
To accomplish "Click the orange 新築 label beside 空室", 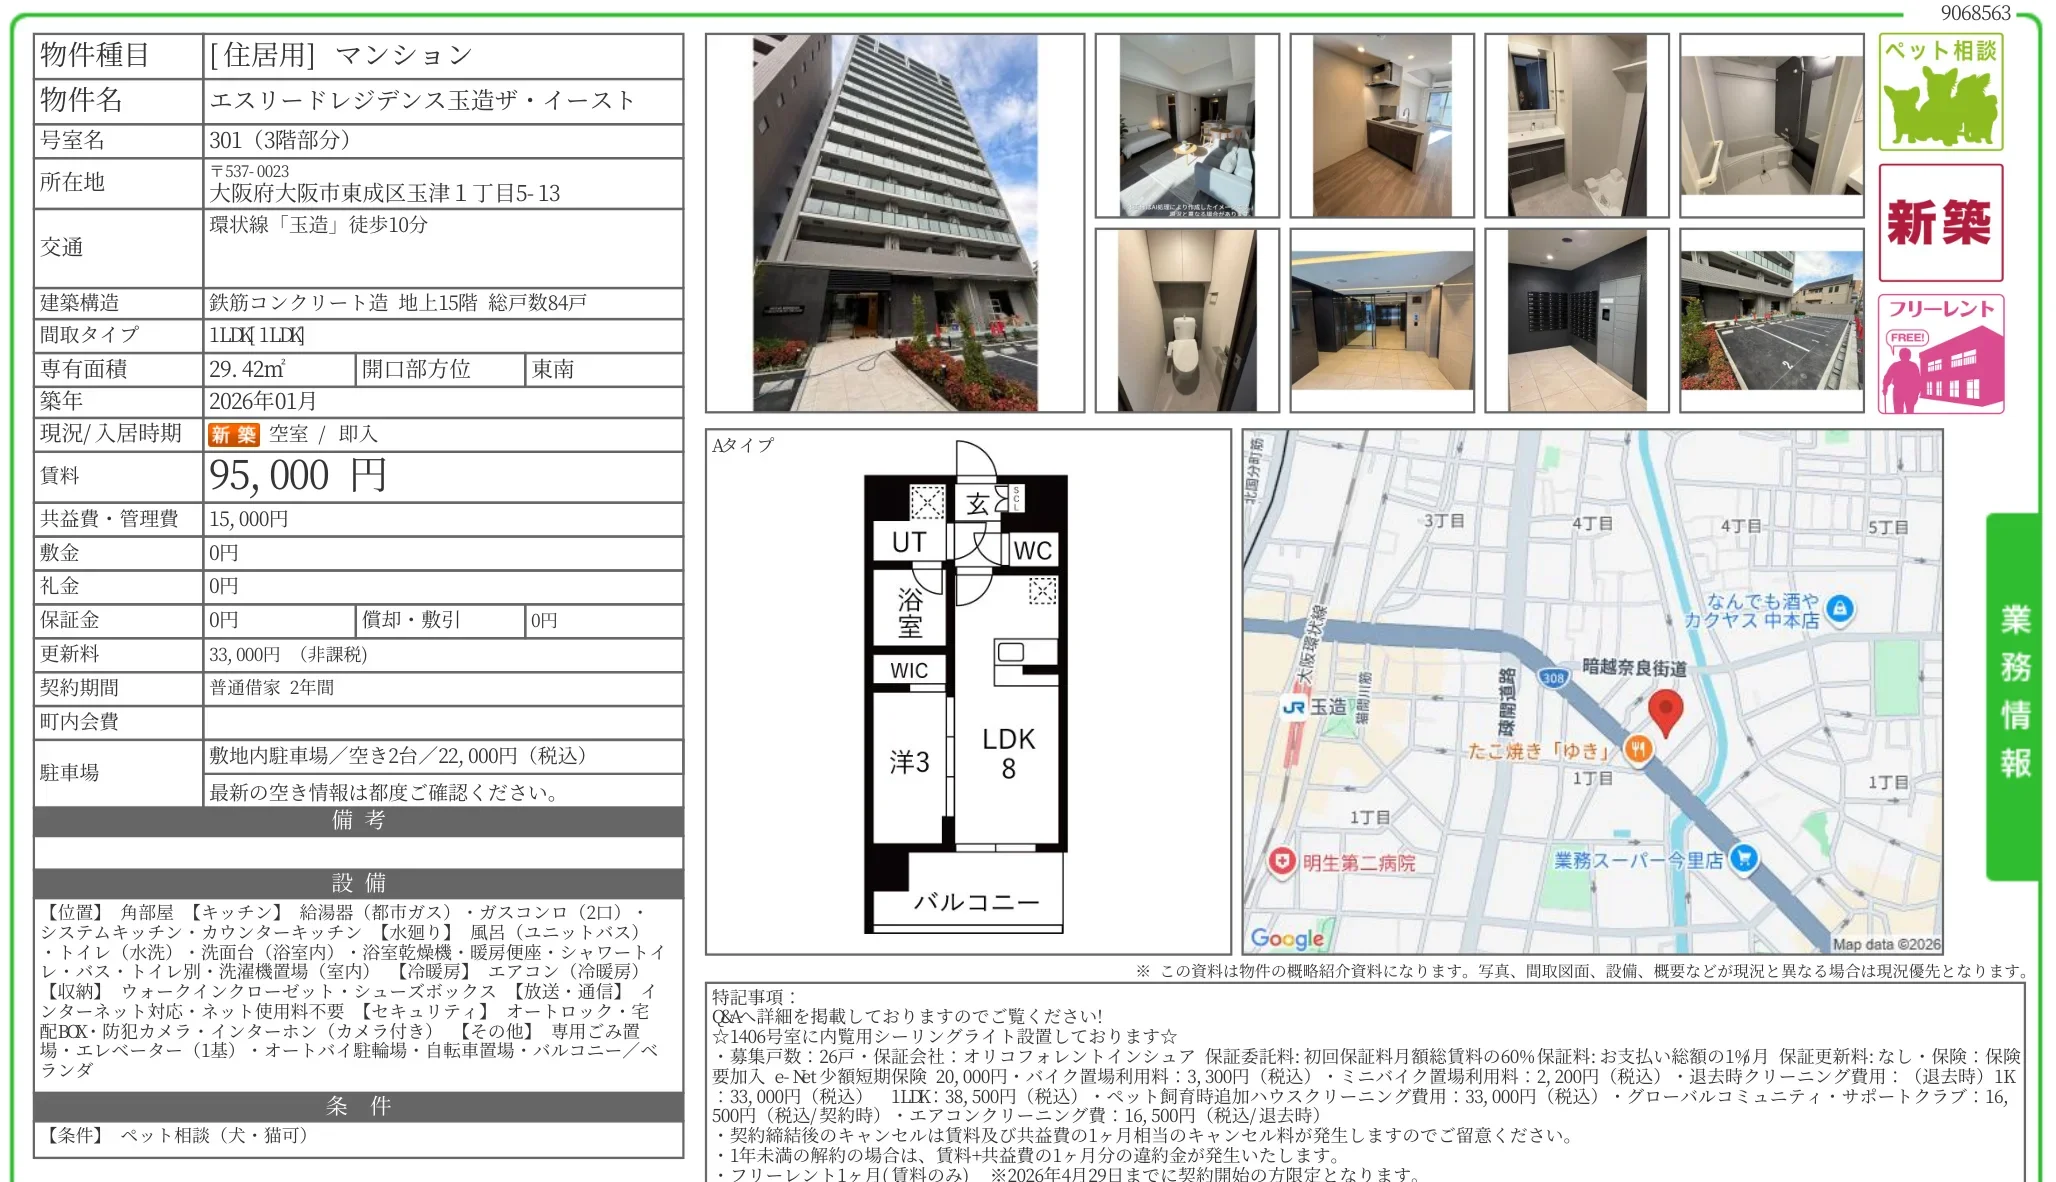I will click(x=233, y=434).
